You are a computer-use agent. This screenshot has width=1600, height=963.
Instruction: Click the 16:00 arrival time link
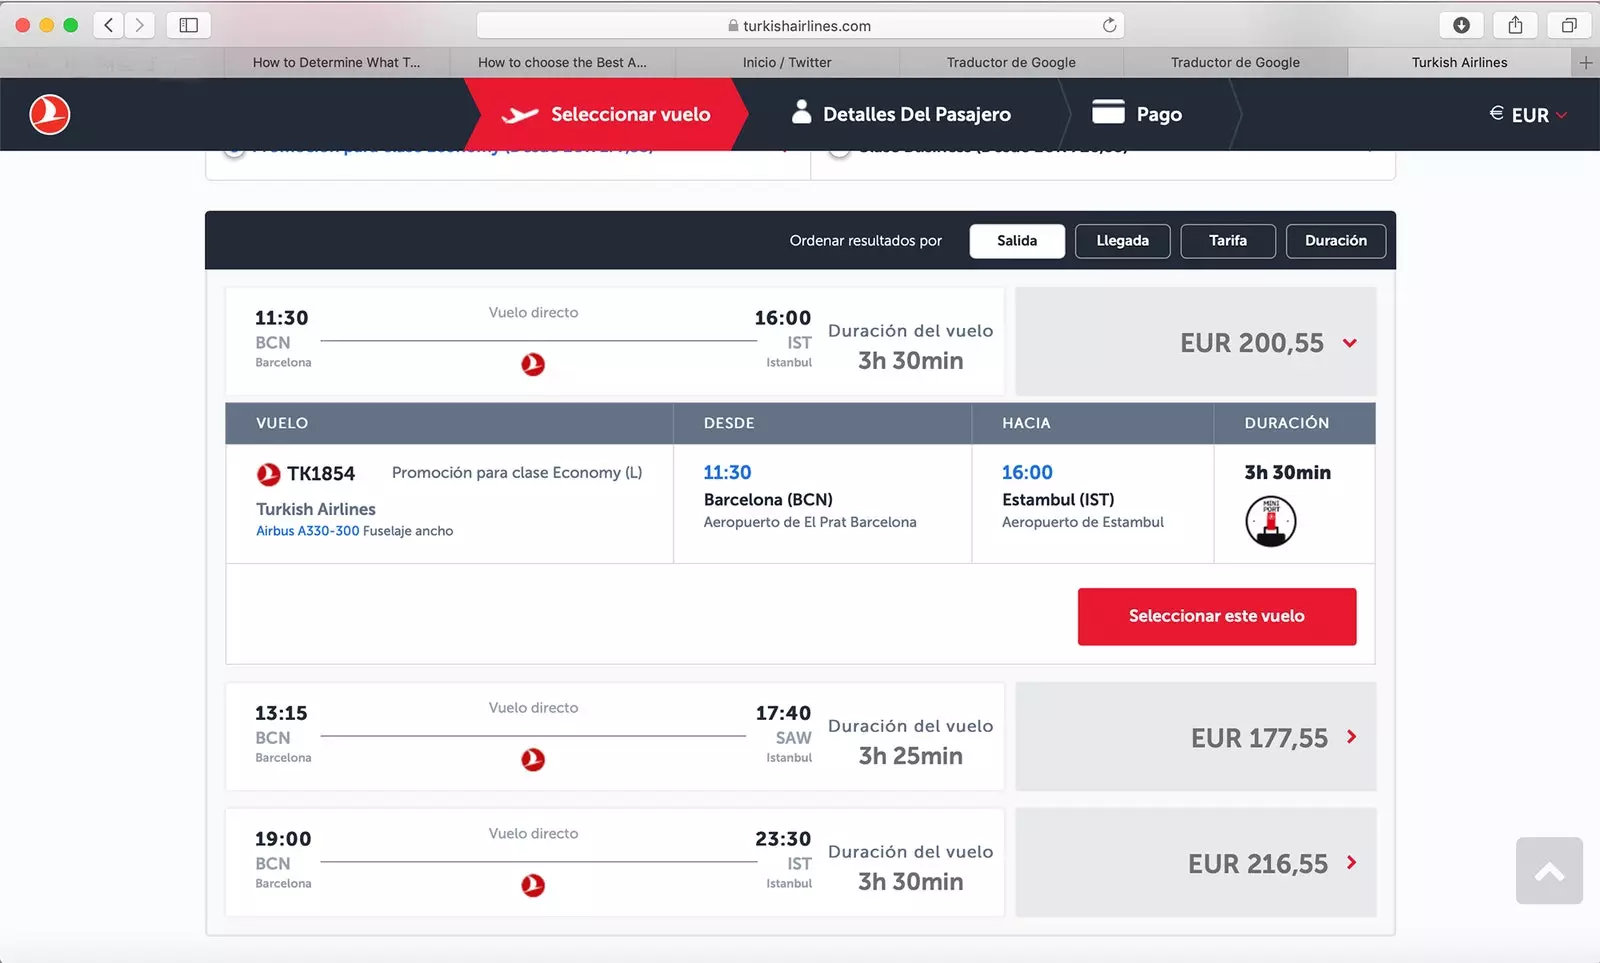1027,472
